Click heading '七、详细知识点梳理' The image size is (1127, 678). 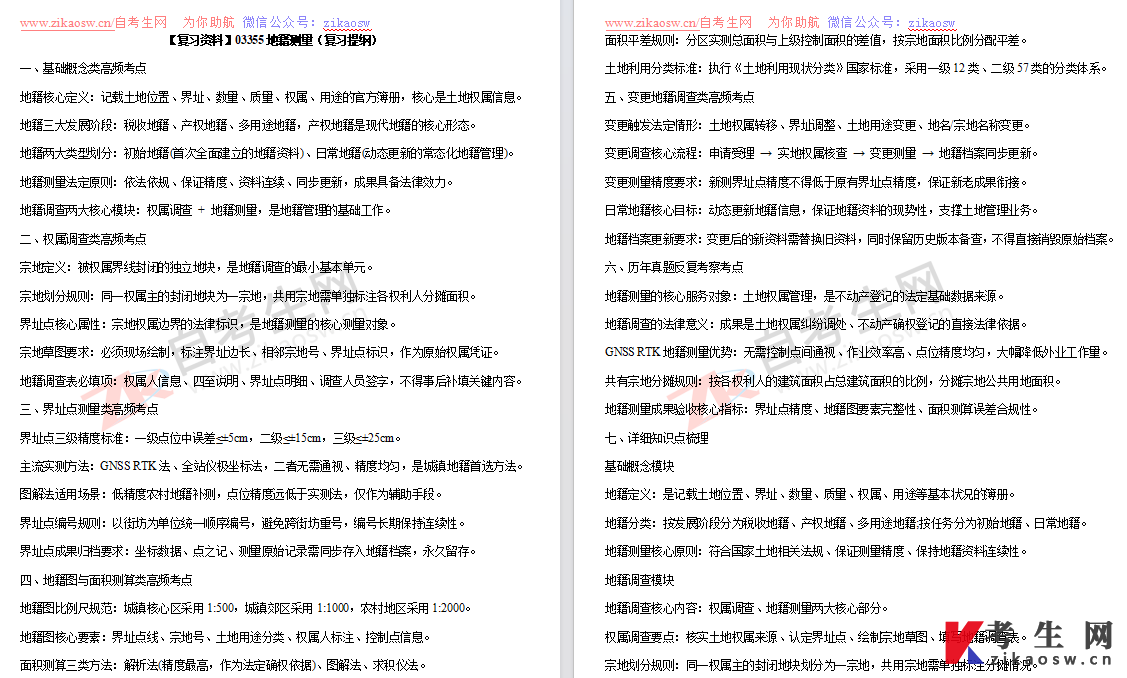coord(657,438)
